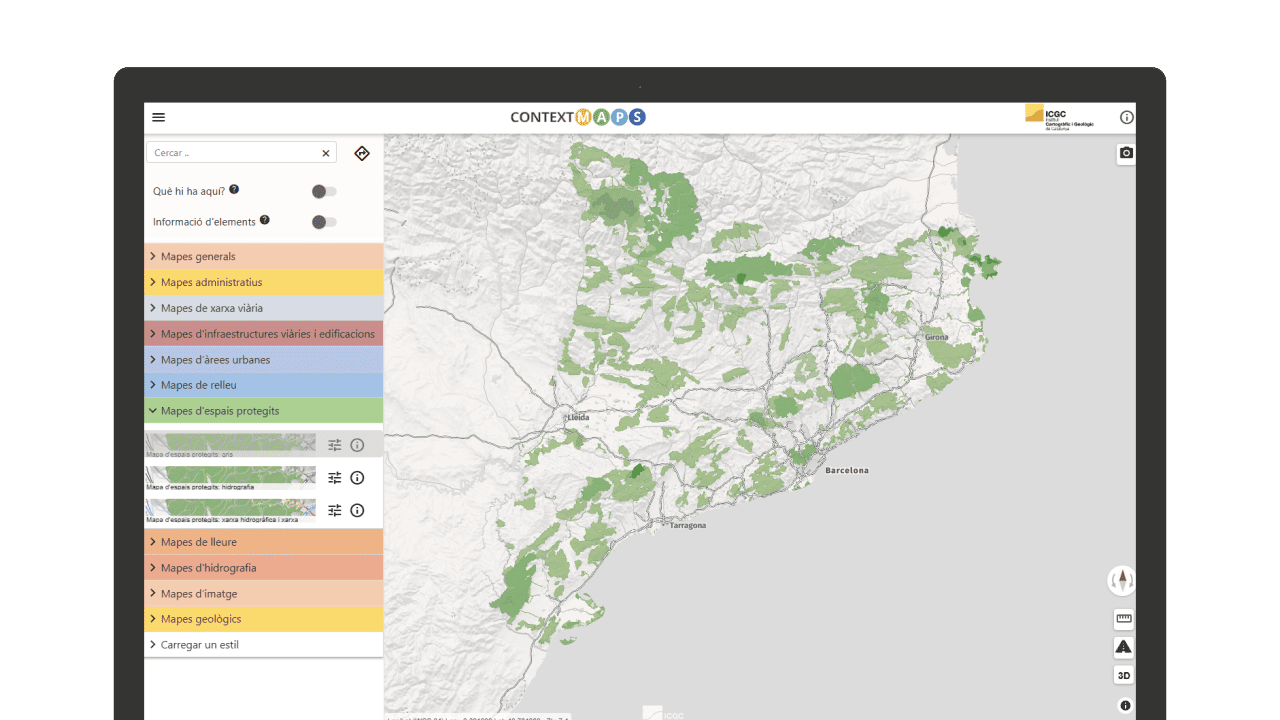Open the road/route tool on the map
1280x720 pixels.
click(1122, 646)
